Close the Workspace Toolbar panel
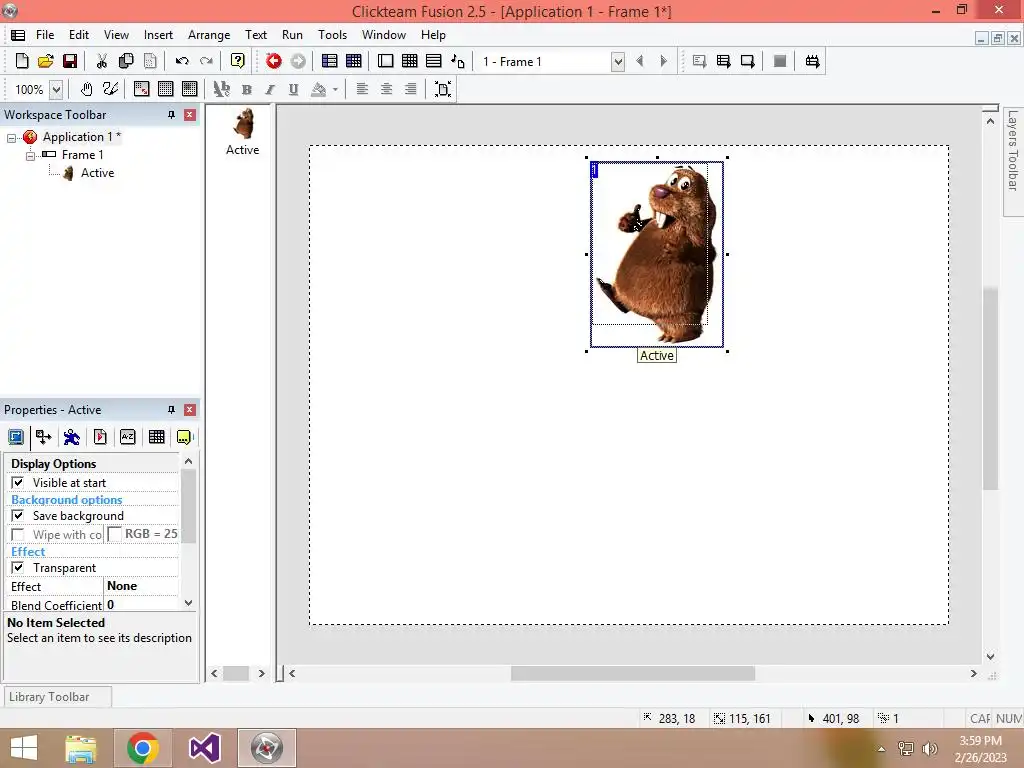1024x768 pixels. point(190,115)
